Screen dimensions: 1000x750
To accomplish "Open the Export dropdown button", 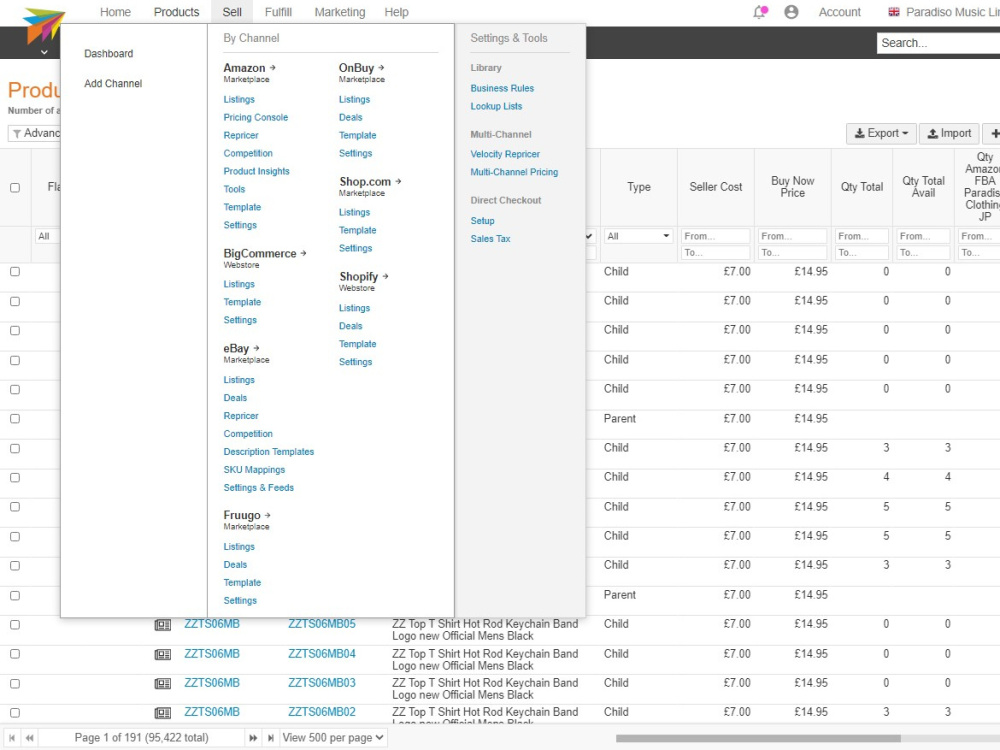I will pyautogui.click(x=881, y=133).
